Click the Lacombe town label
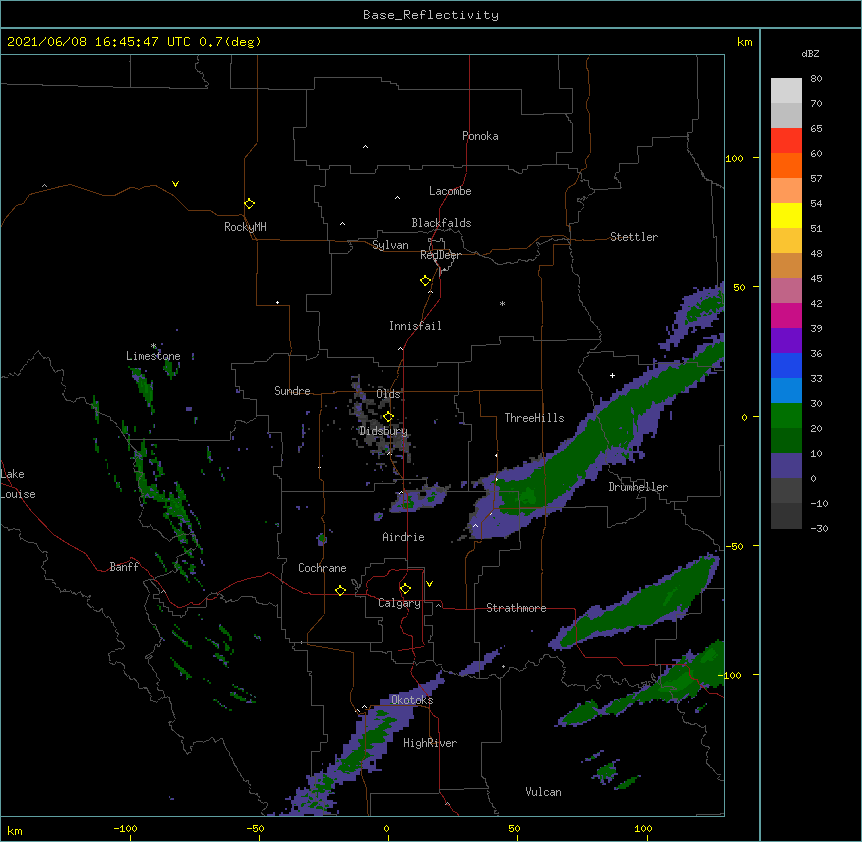This screenshot has height=842, width=862. click(450, 191)
